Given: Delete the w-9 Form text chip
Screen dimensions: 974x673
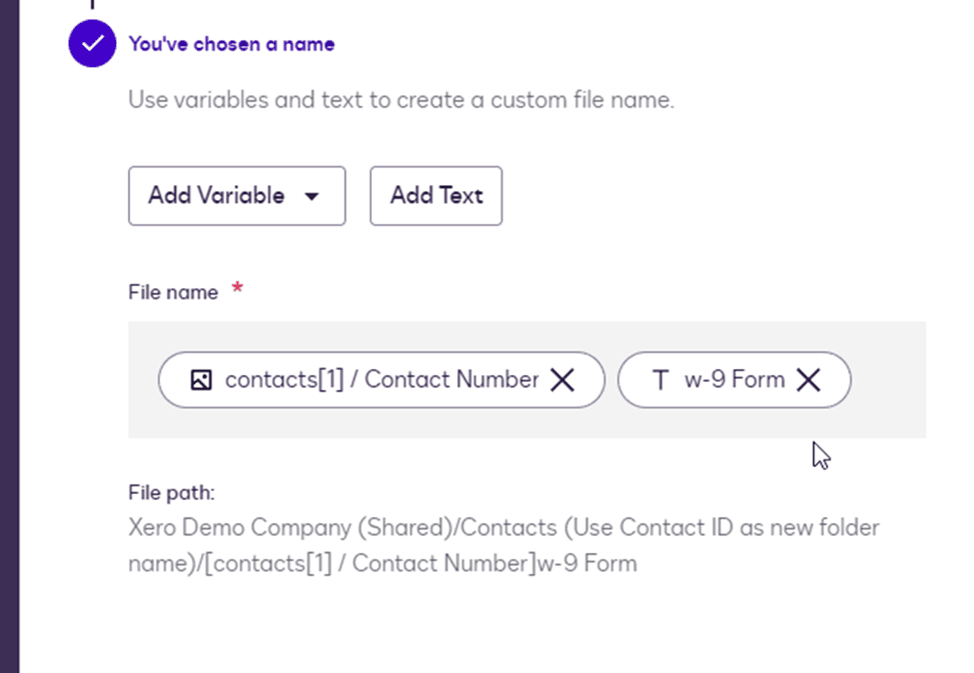Looking at the screenshot, I should (x=808, y=380).
